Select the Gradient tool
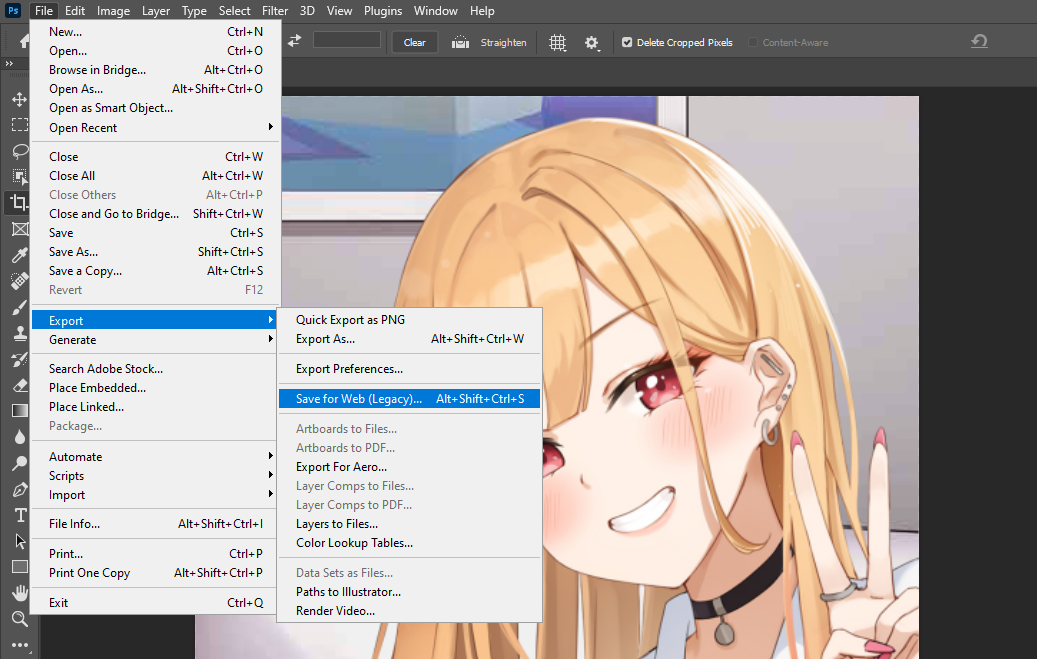 19,411
